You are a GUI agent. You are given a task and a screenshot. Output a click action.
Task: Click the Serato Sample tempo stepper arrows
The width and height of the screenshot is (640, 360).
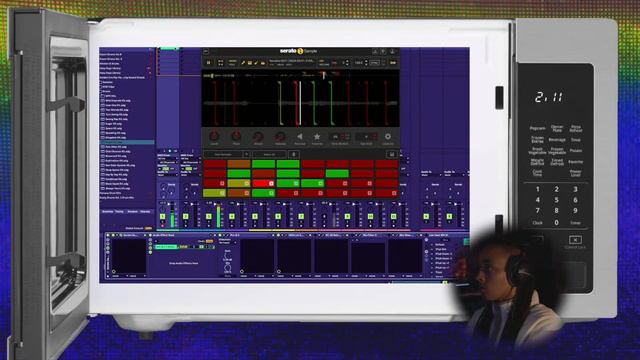366,63
